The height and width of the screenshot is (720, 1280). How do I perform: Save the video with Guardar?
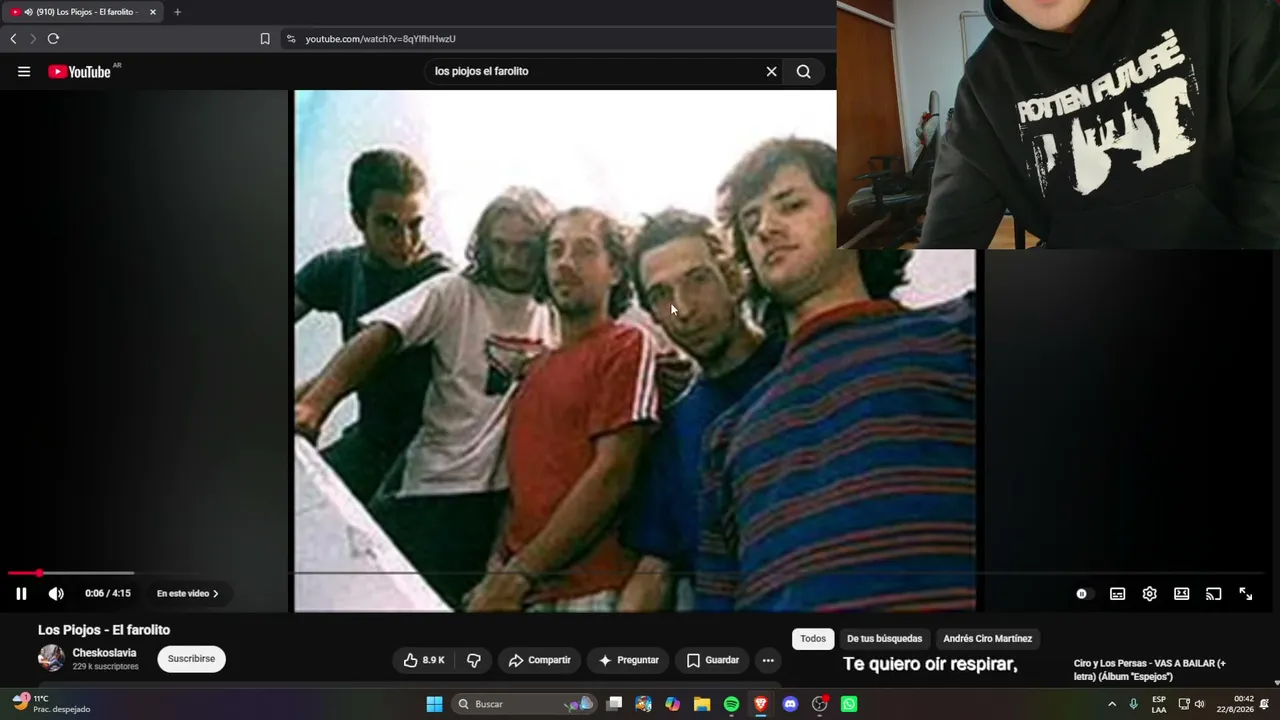point(712,660)
